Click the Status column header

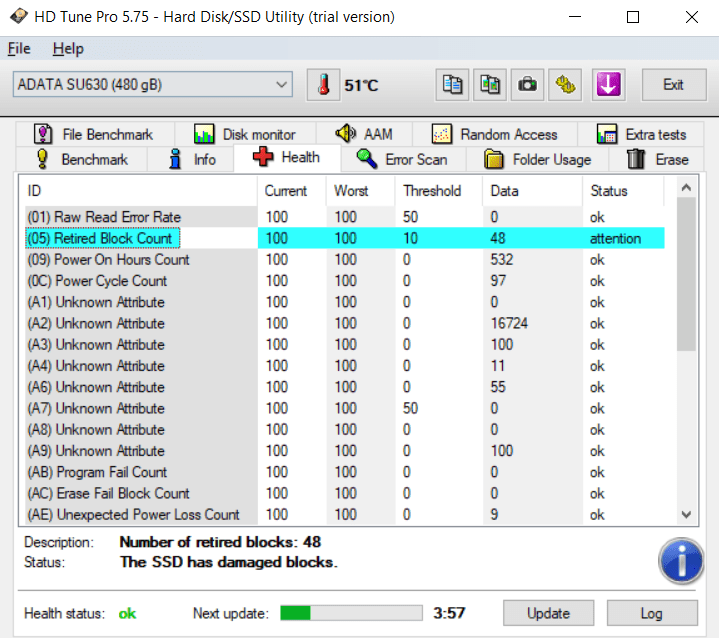(623, 191)
